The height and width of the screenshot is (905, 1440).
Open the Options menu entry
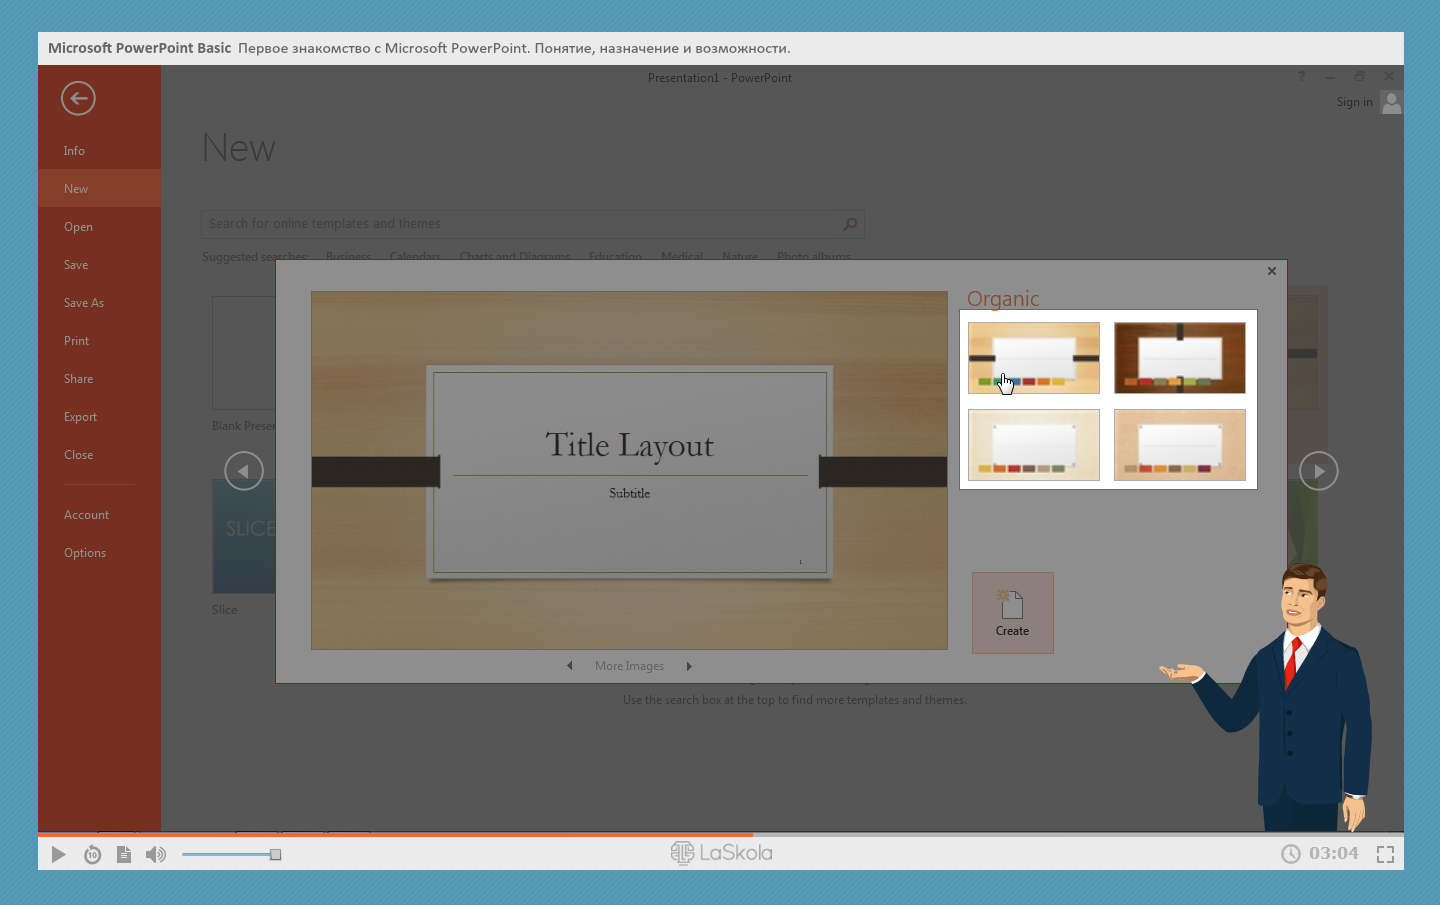[85, 553]
